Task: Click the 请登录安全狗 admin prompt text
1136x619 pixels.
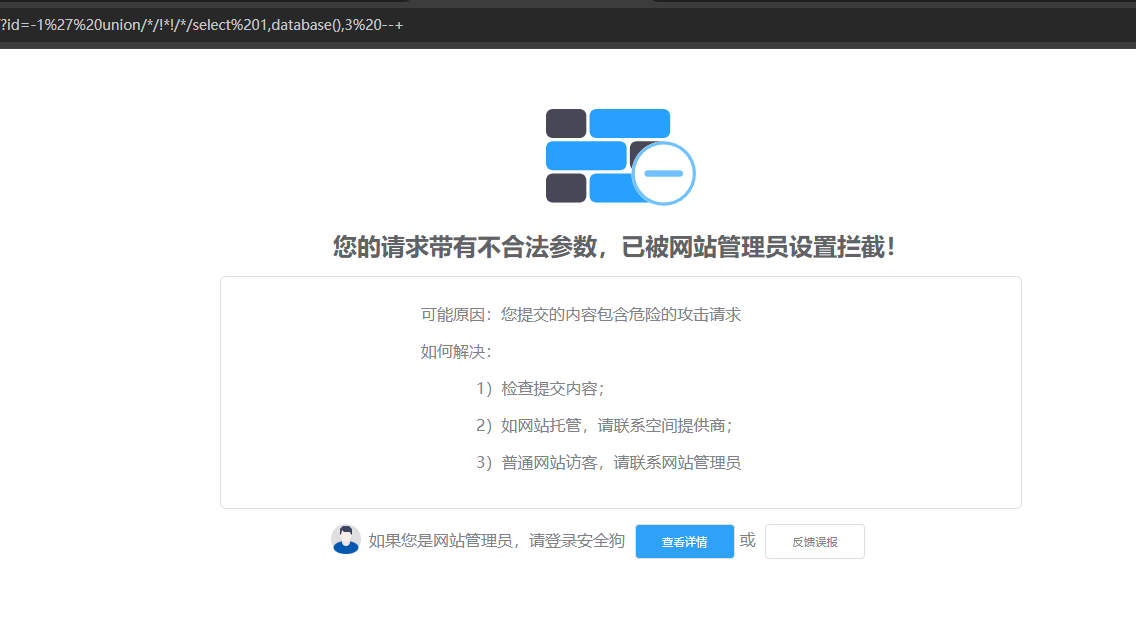Action: (496, 541)
